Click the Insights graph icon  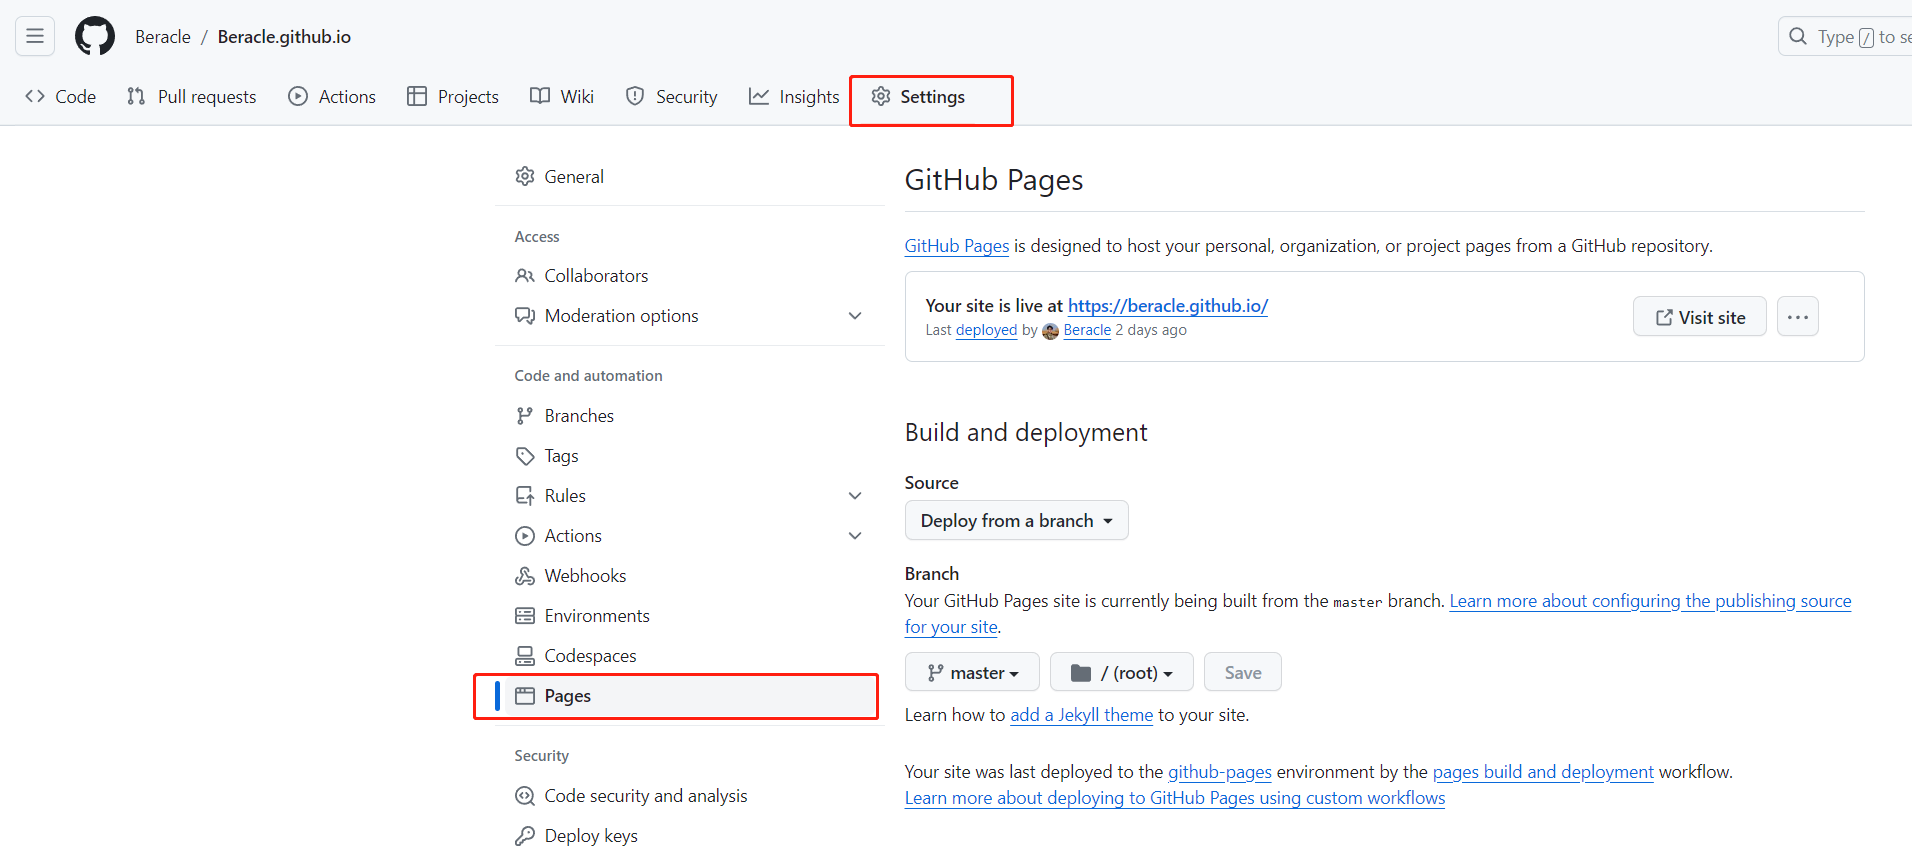(759, 97)
